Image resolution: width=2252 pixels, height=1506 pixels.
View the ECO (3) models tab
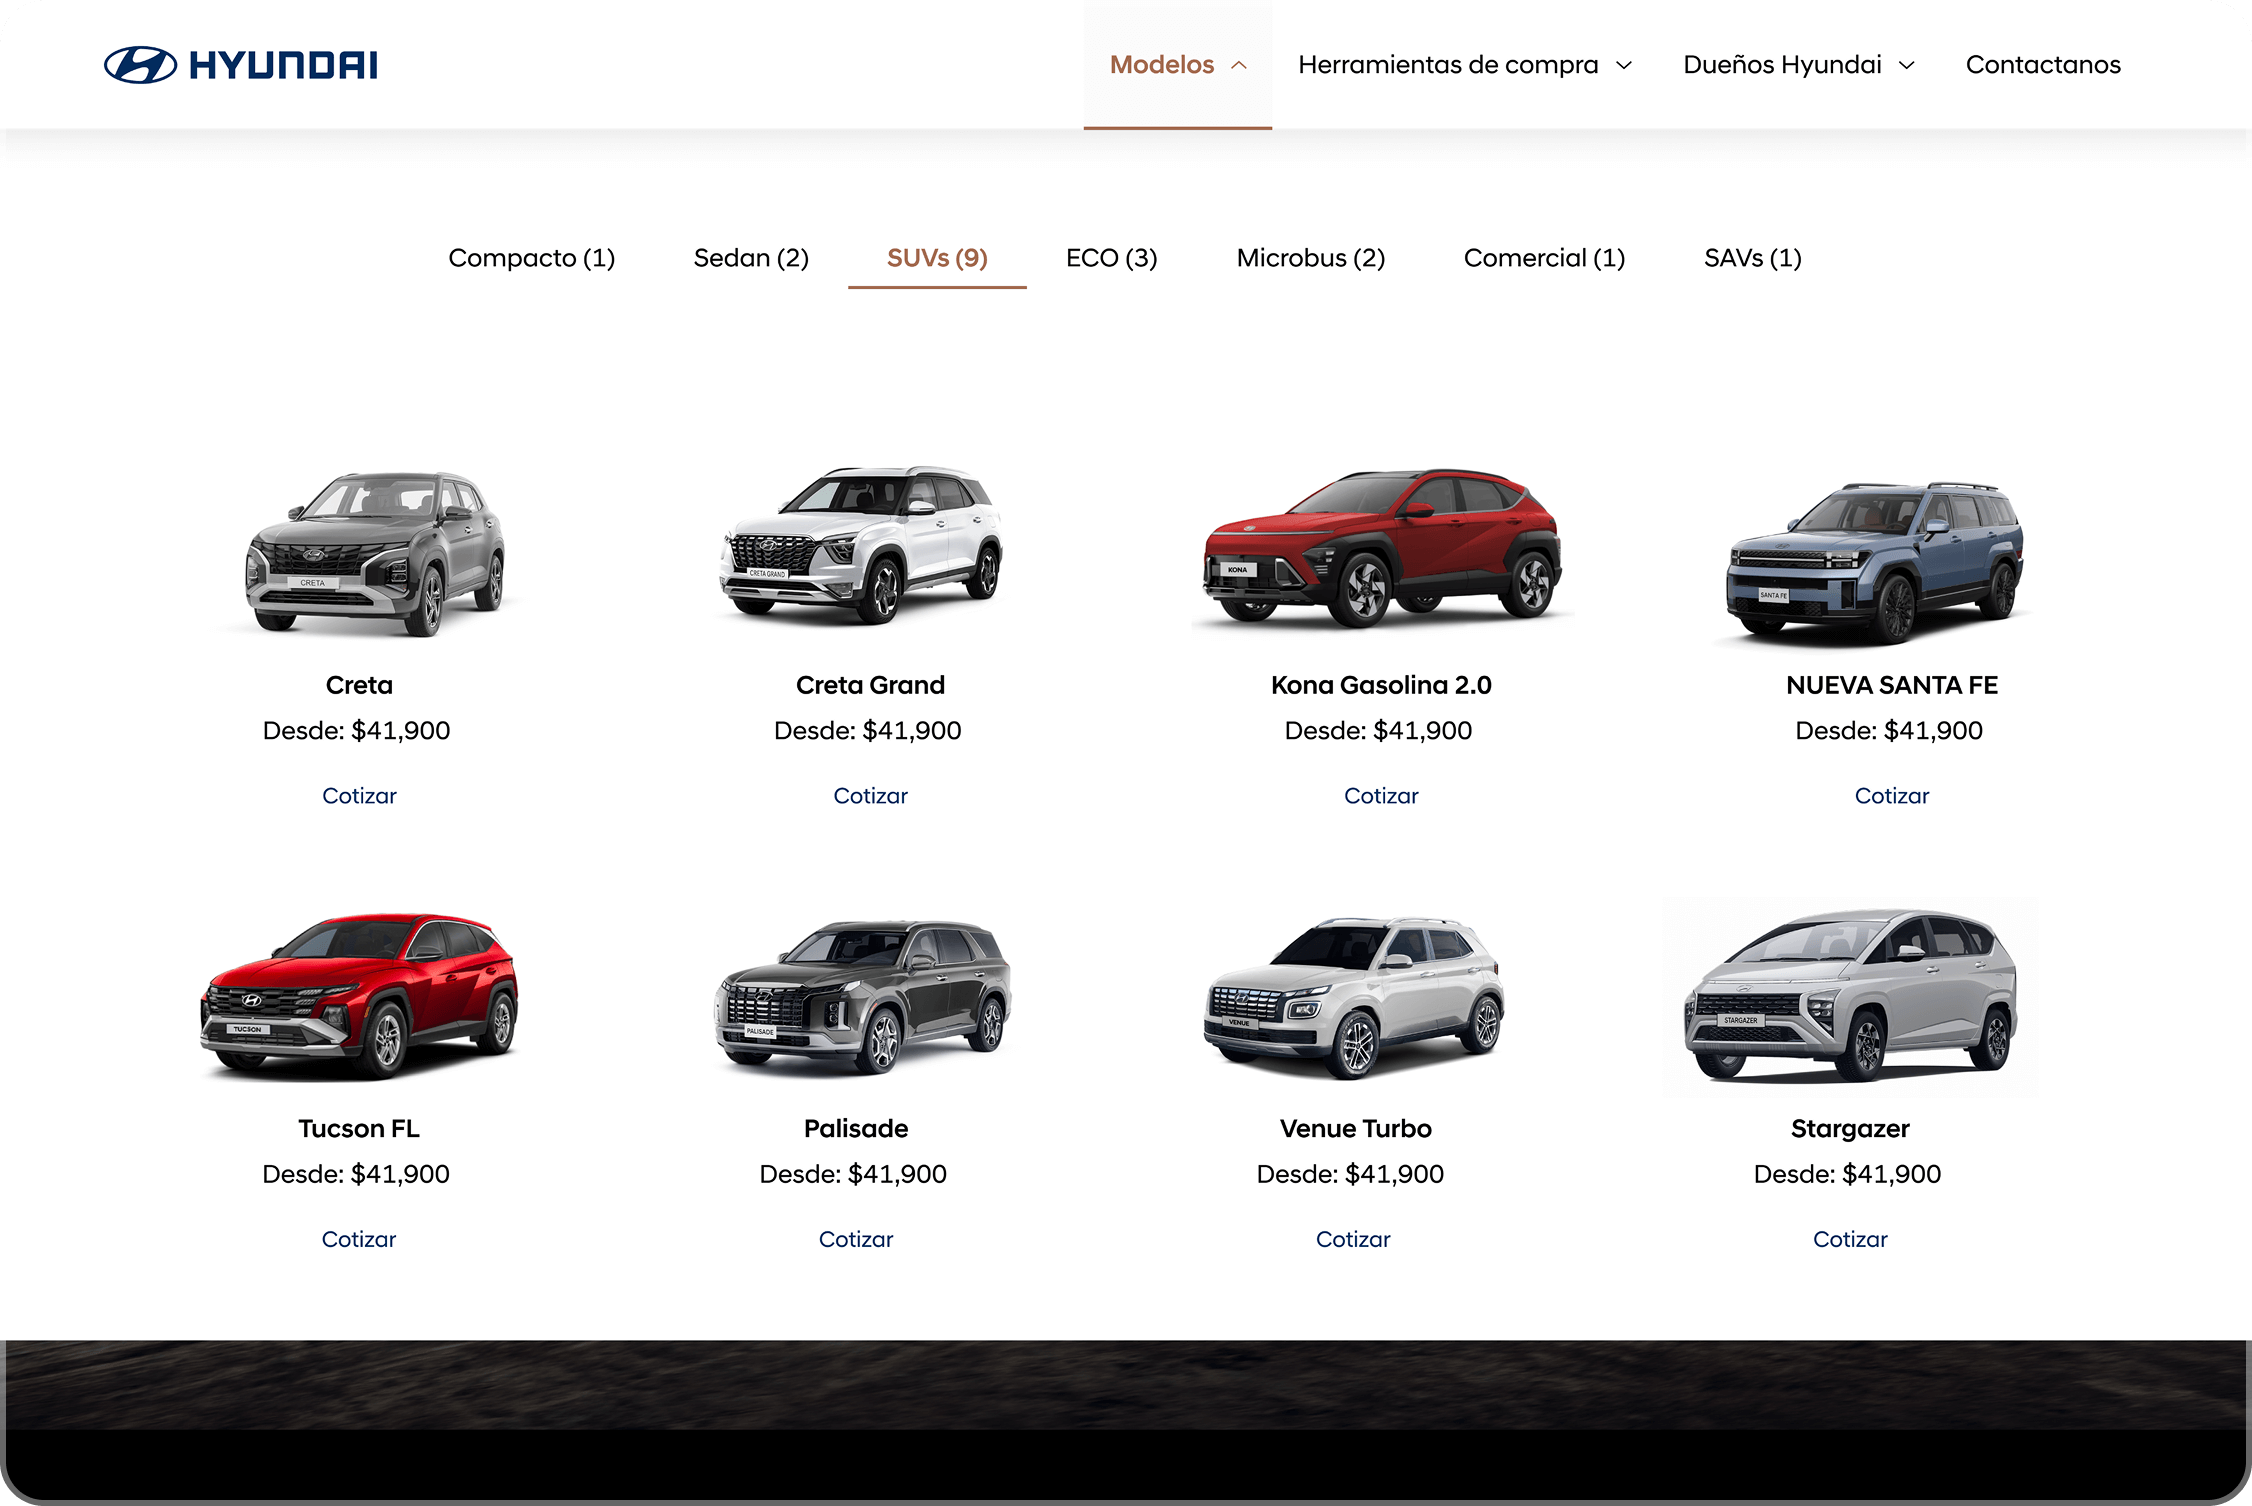(1111, 258)
